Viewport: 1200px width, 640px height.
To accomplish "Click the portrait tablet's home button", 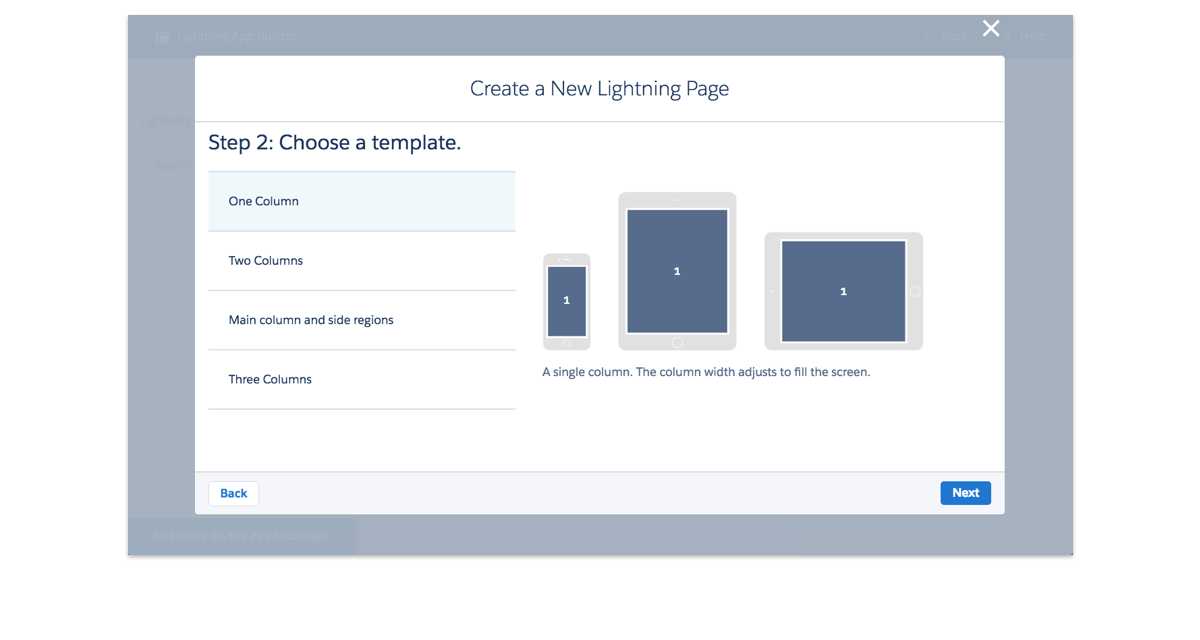I will pyautogui.click(x=677, y=342).
